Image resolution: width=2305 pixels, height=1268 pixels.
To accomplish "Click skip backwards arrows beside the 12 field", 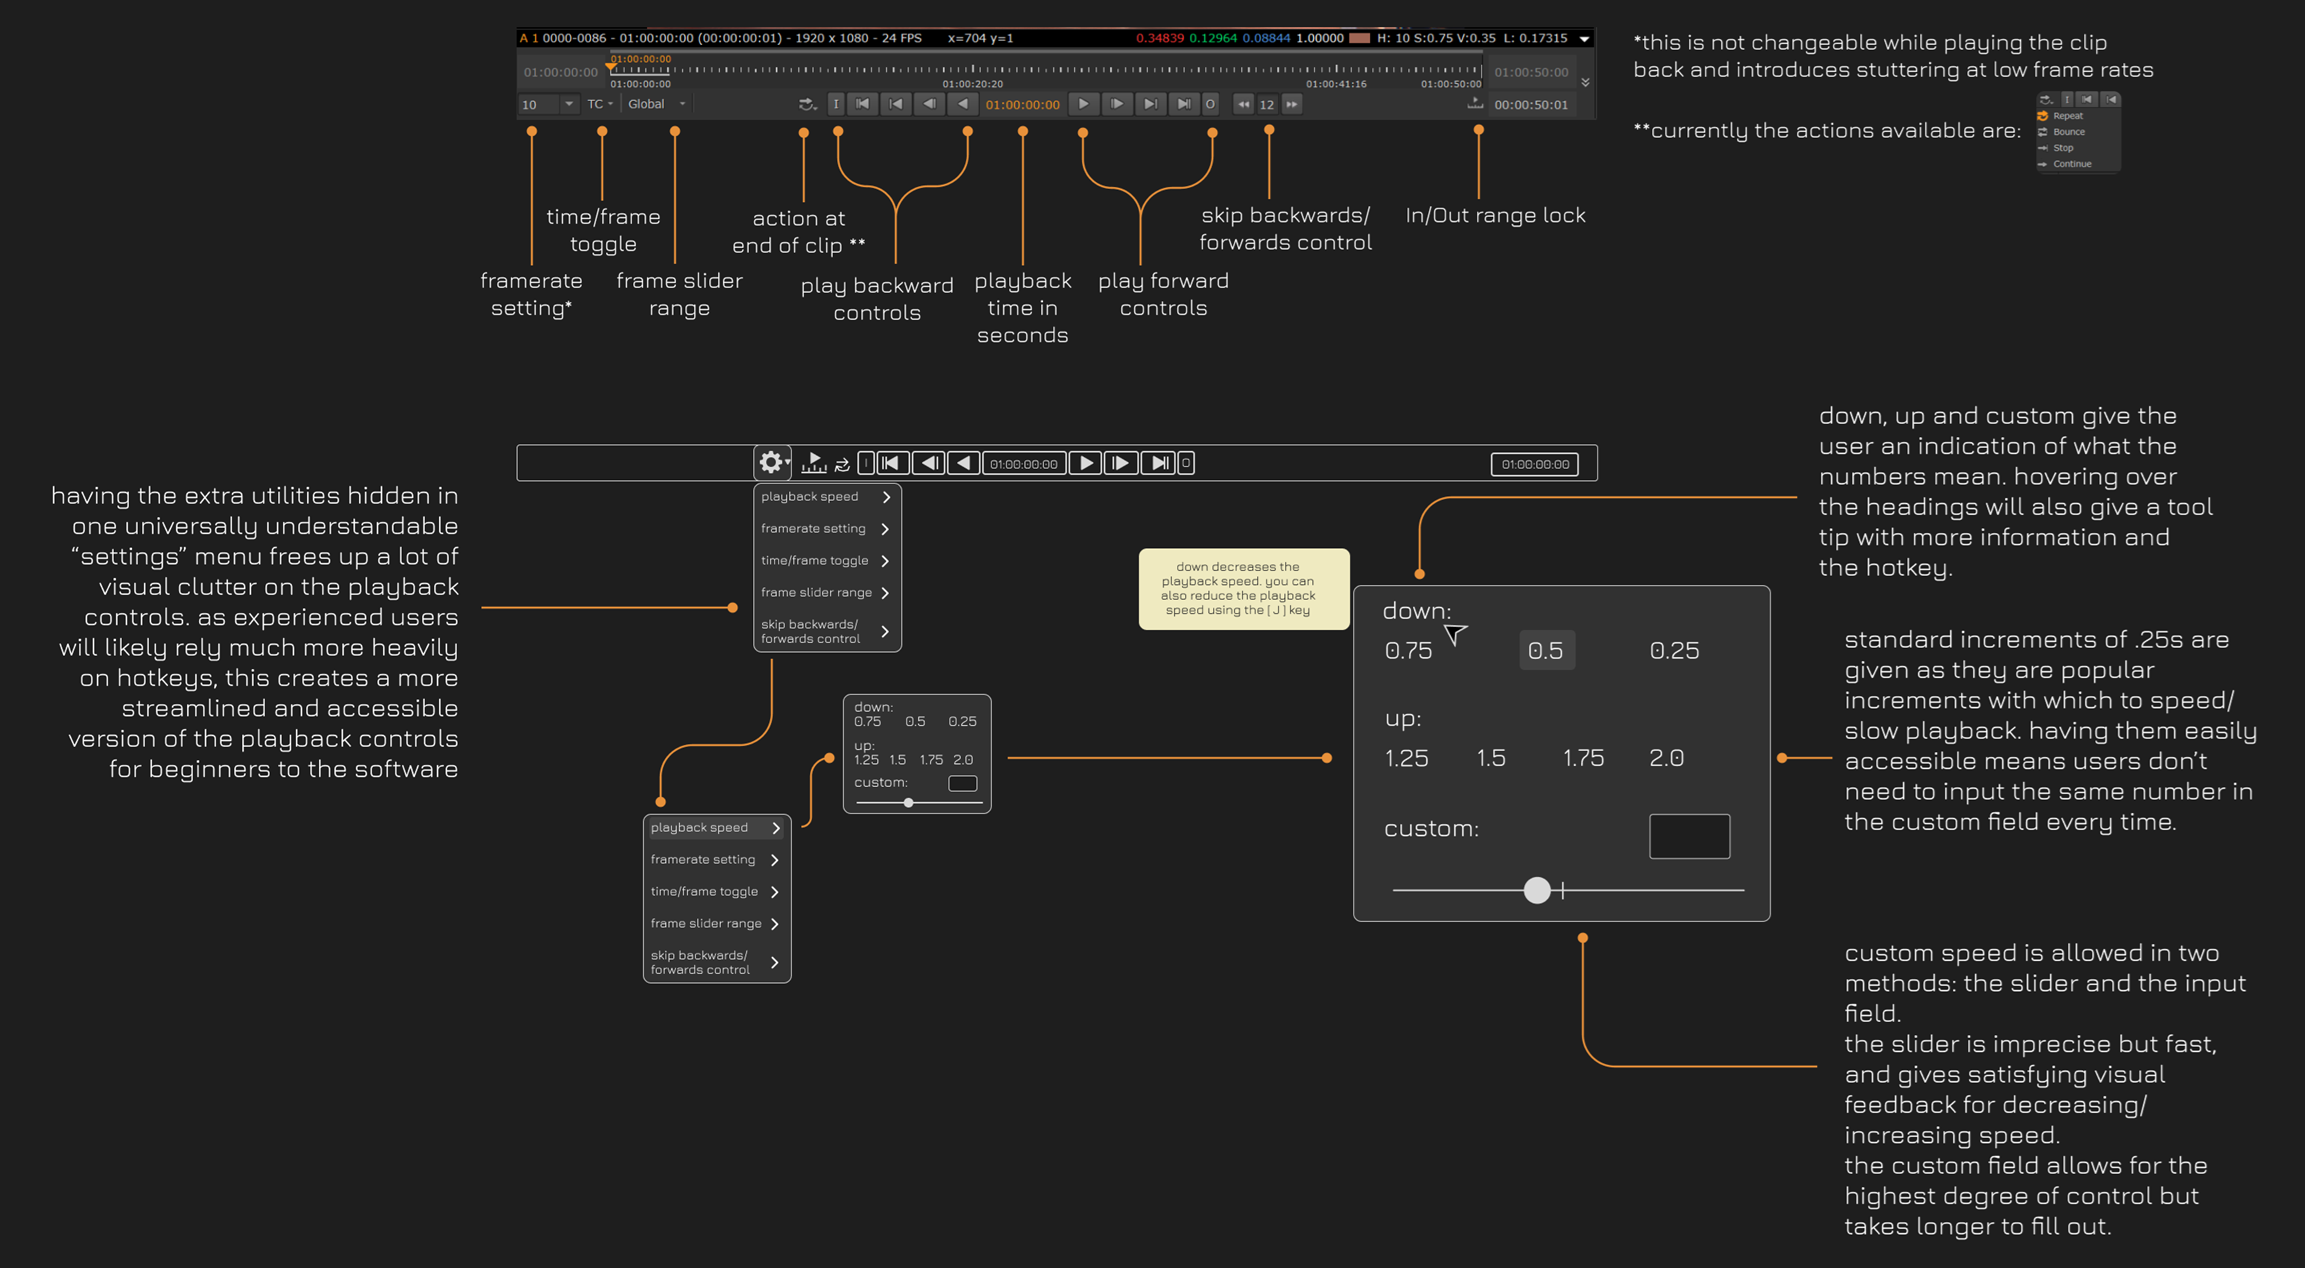I will click(1243, 104).
